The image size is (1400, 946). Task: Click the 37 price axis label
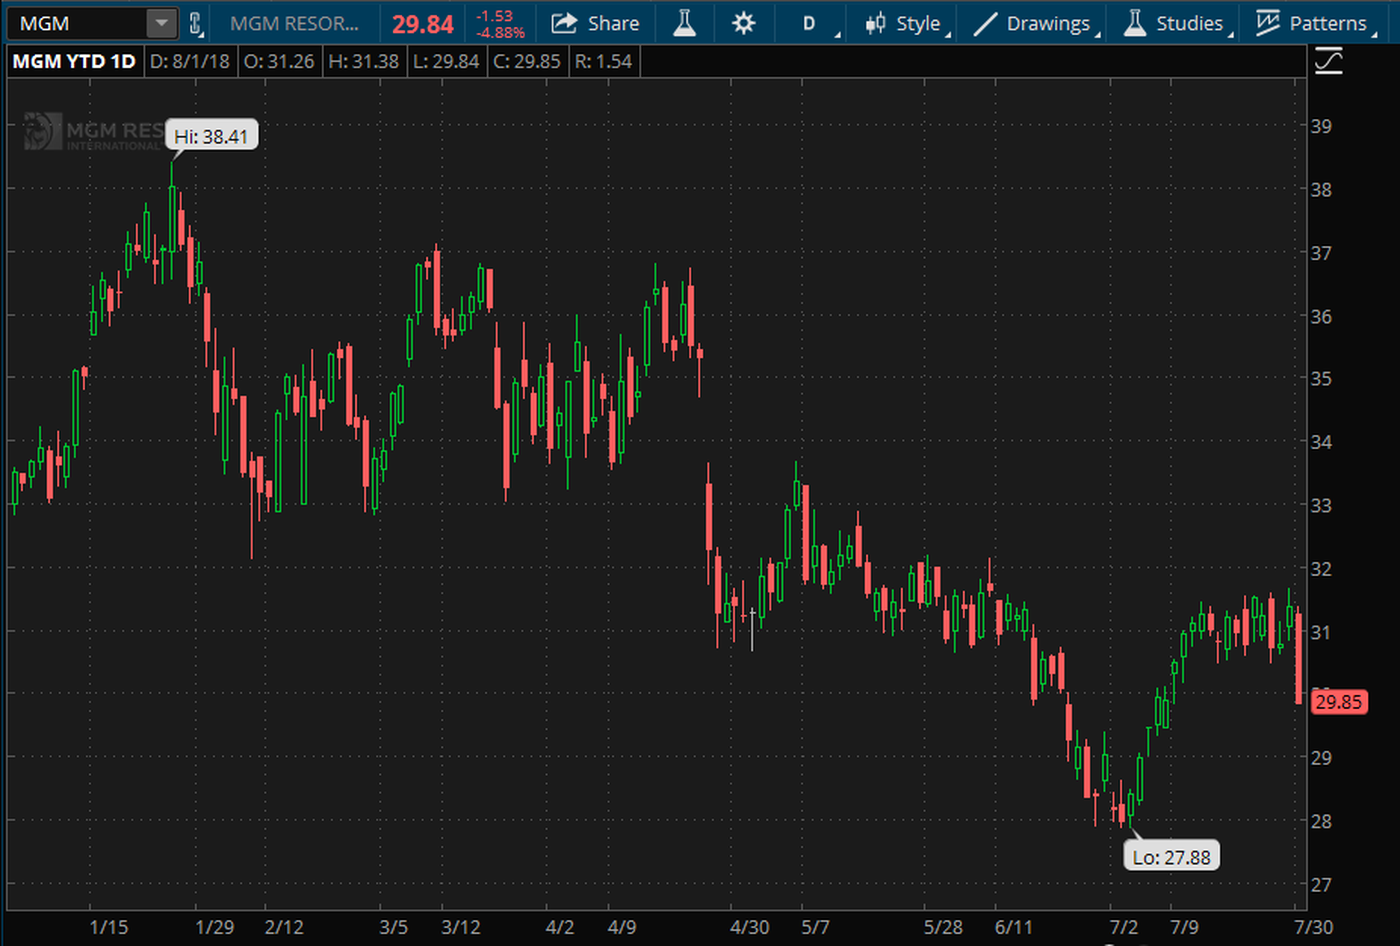1321,253
